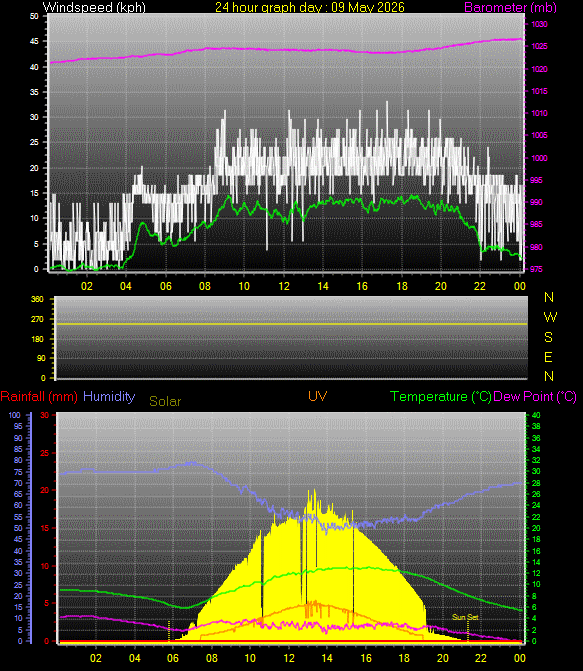Click the Sun Set marker label
This screenshot has height=671, width=583.
[x=465, y=617]
